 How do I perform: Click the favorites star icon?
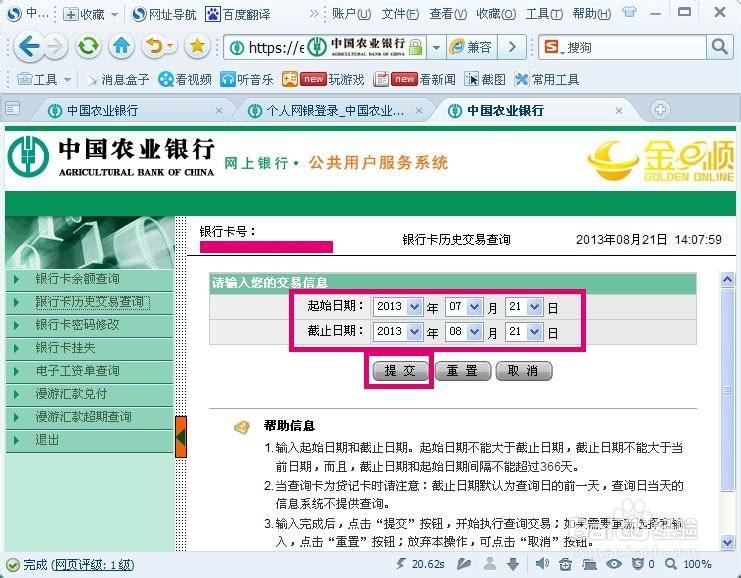pyautogui.click(x=197, y=46)
